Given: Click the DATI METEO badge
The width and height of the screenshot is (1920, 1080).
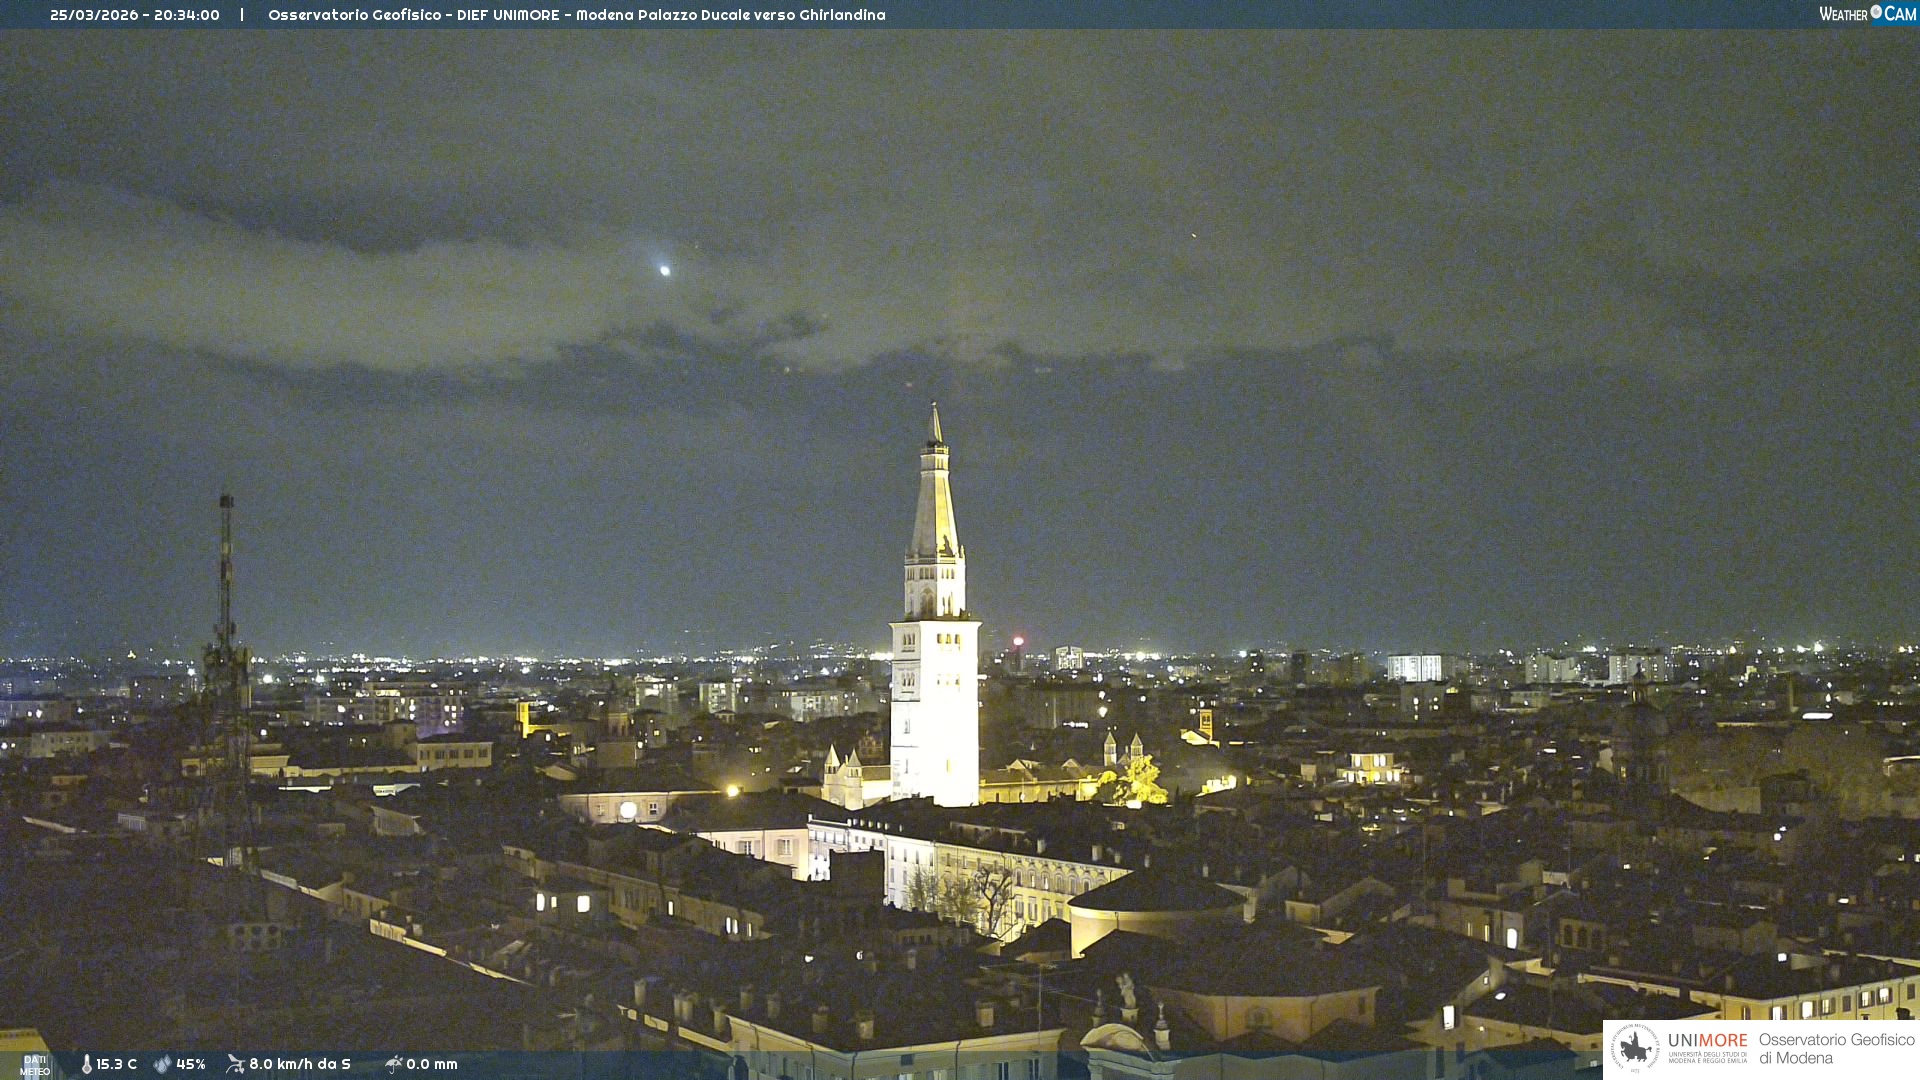Looking at the screenshot, I should [x=35, y=1065].
